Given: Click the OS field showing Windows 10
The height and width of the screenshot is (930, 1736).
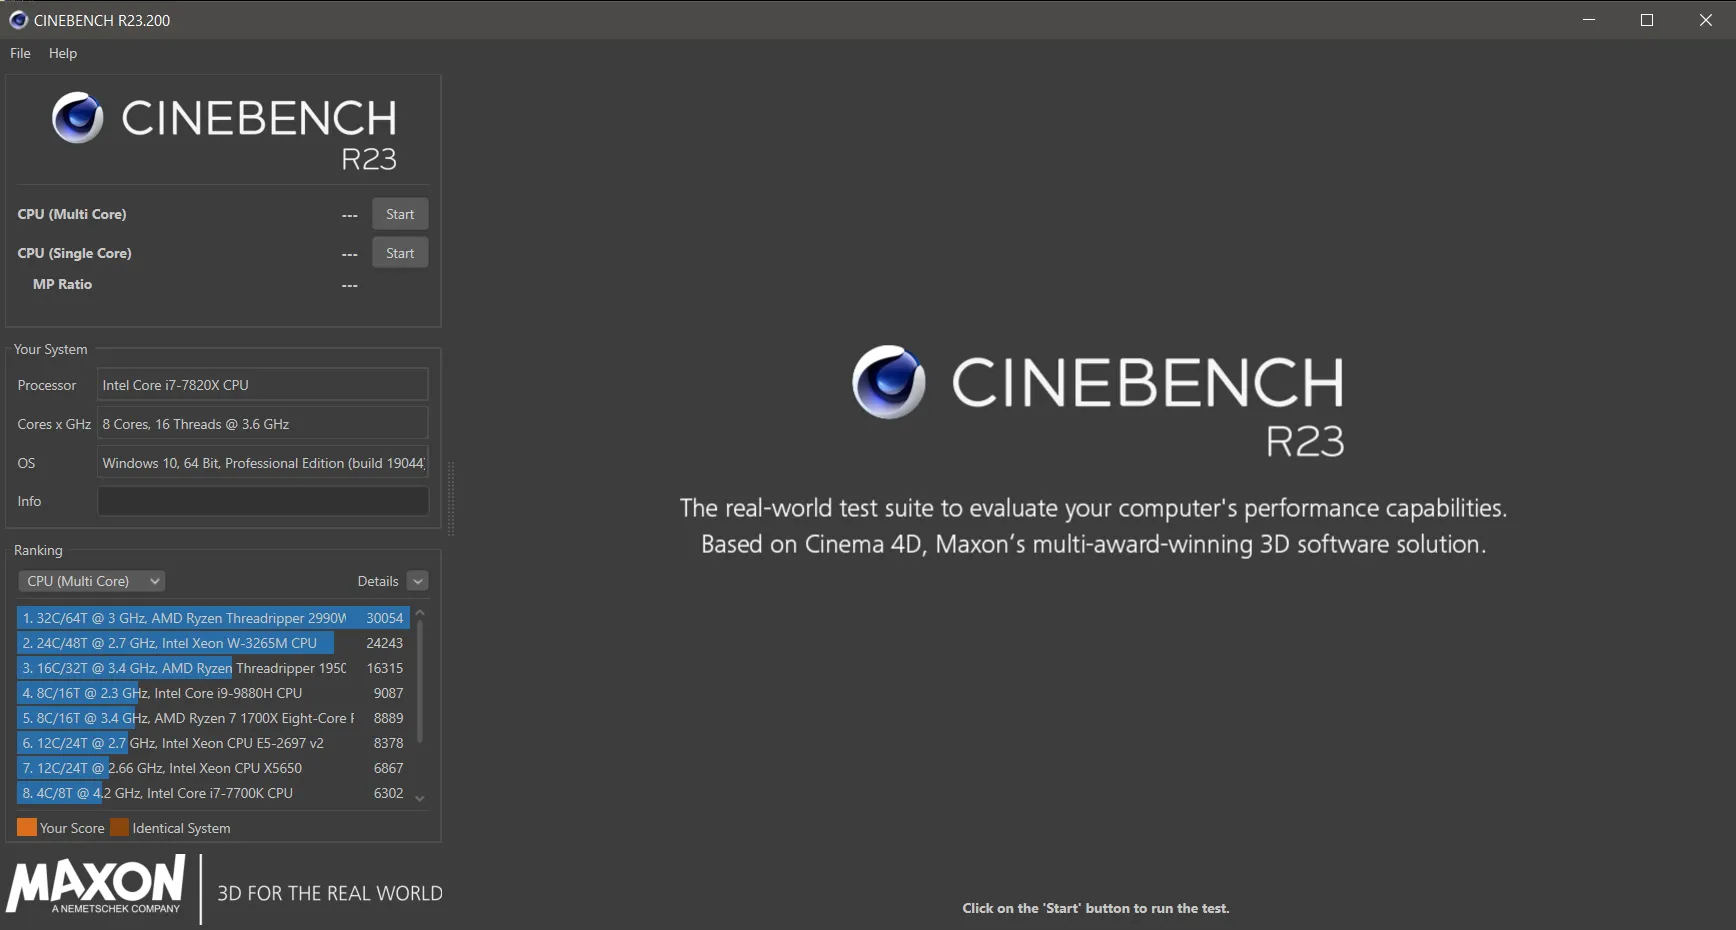Looking at the screenshot, I should 263,463.
